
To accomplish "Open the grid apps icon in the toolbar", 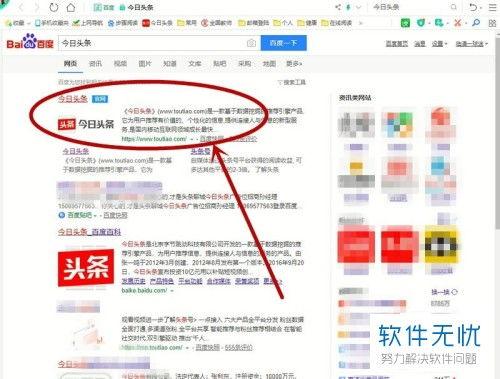I will point(492,23).
